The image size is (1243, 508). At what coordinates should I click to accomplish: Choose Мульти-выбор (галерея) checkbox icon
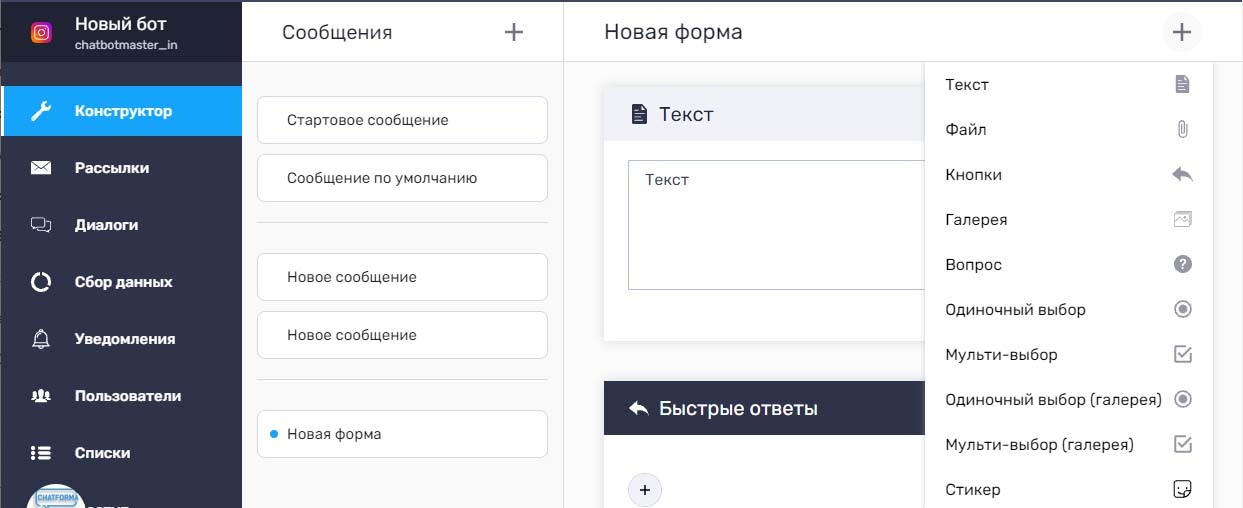(1182, 445)
